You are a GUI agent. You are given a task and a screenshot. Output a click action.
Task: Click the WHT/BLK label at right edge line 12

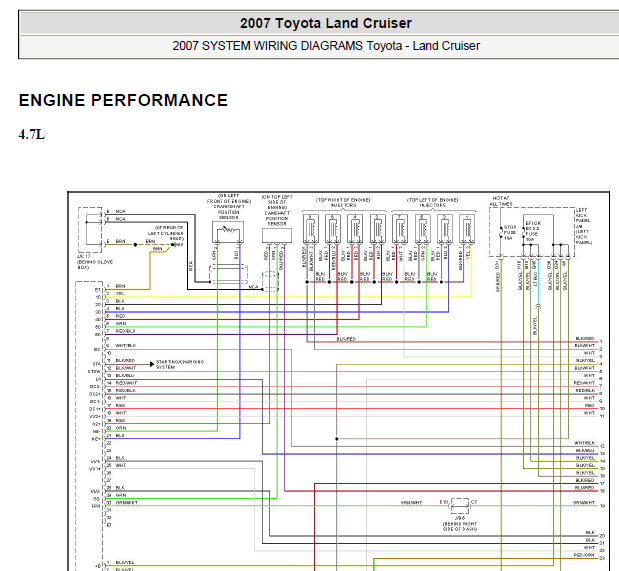[x=584, y=443]
